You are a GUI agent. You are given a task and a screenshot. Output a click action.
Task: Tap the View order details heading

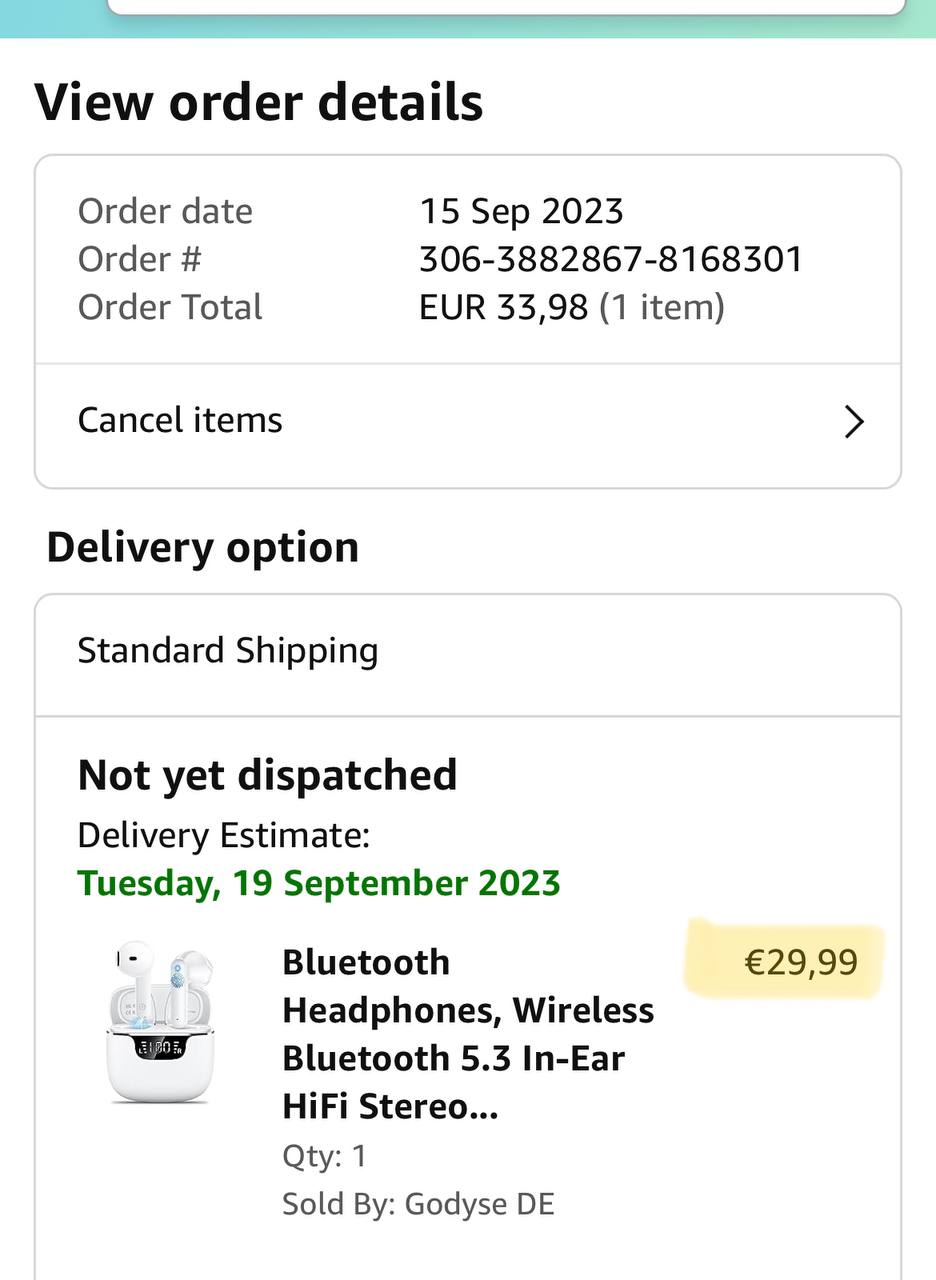tap(258, 102)
